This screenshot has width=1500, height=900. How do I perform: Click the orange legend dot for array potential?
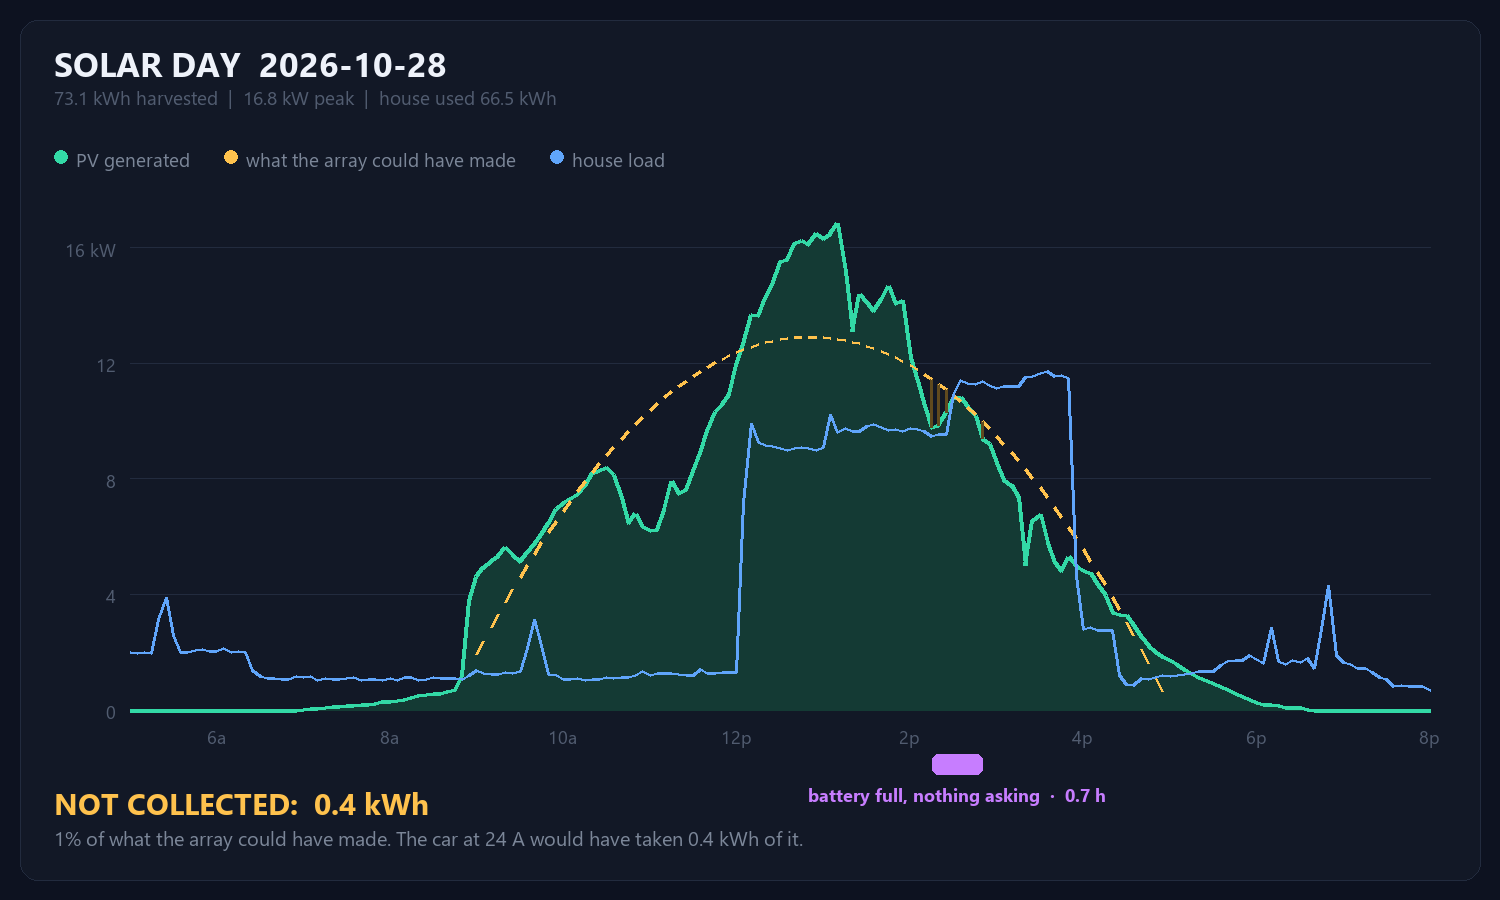[x=231, y=158]
